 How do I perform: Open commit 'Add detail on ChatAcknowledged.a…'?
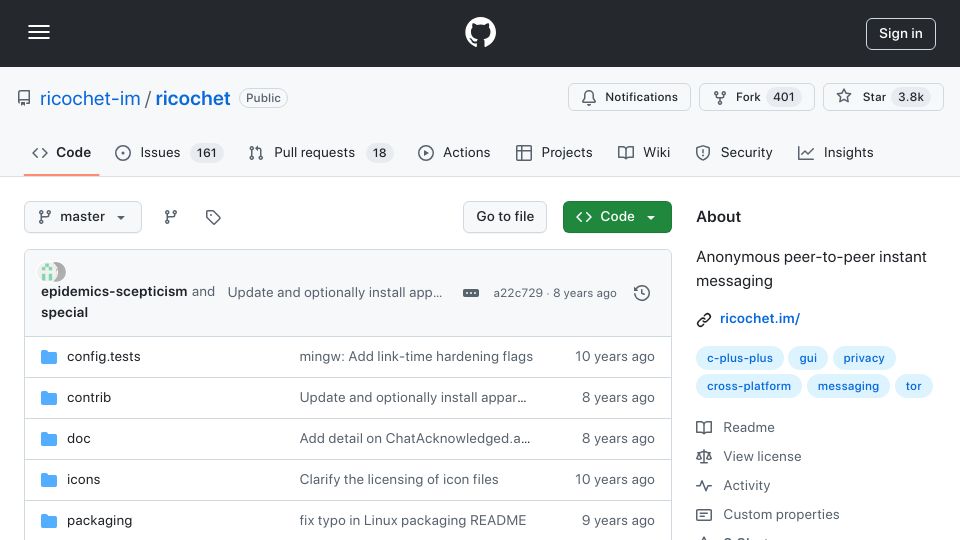tap(414, 438)
